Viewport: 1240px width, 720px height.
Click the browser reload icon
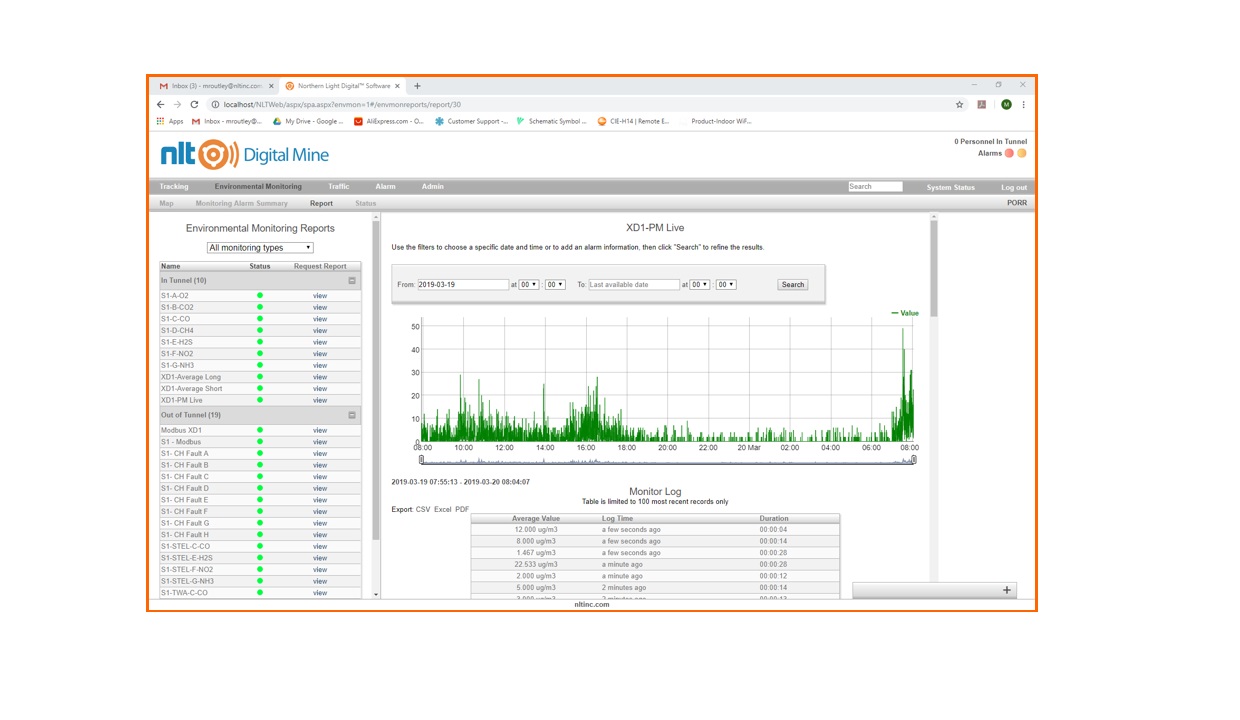[x=194, y=104]
